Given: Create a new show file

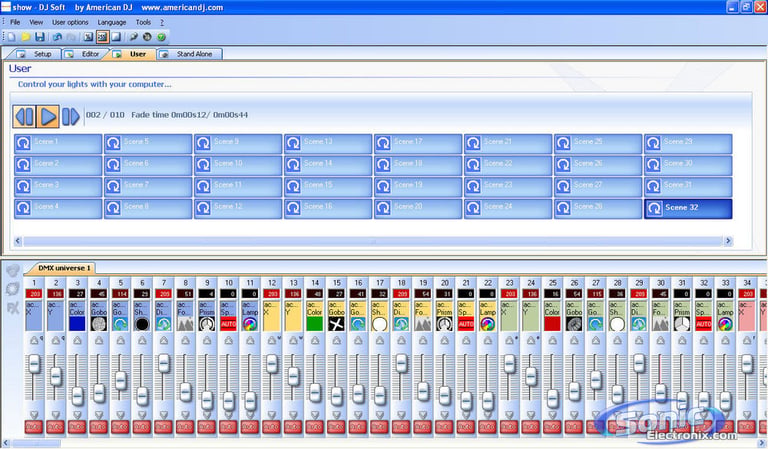Looking at the screenshot, I should 11,37.
